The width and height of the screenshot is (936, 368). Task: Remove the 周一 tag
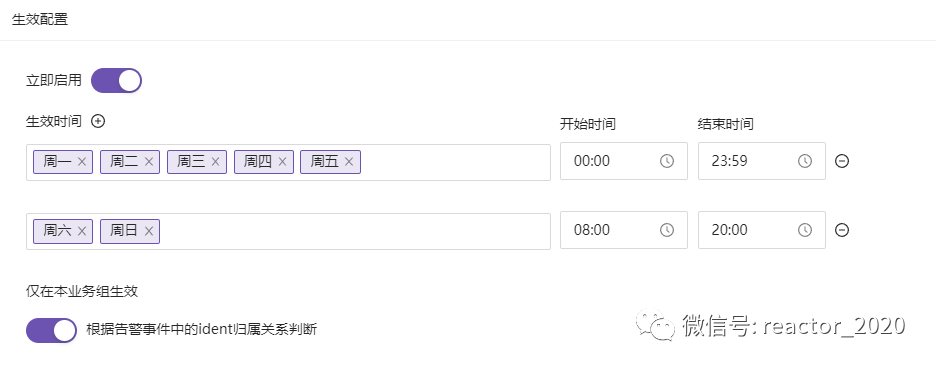point(82,162)
